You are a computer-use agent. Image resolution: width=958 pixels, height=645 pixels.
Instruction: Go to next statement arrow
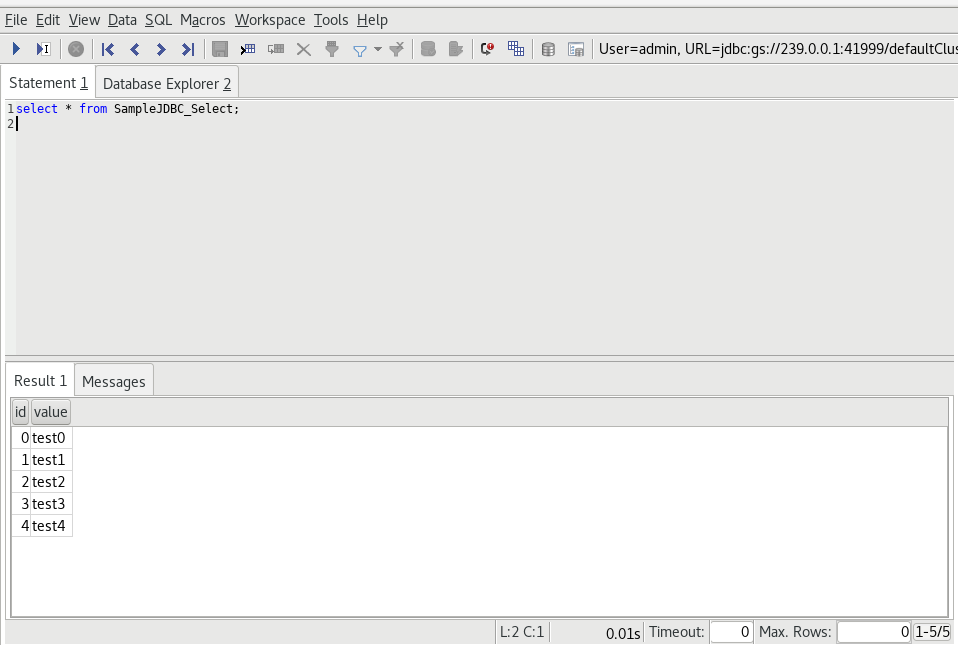[x=161, y=49]
